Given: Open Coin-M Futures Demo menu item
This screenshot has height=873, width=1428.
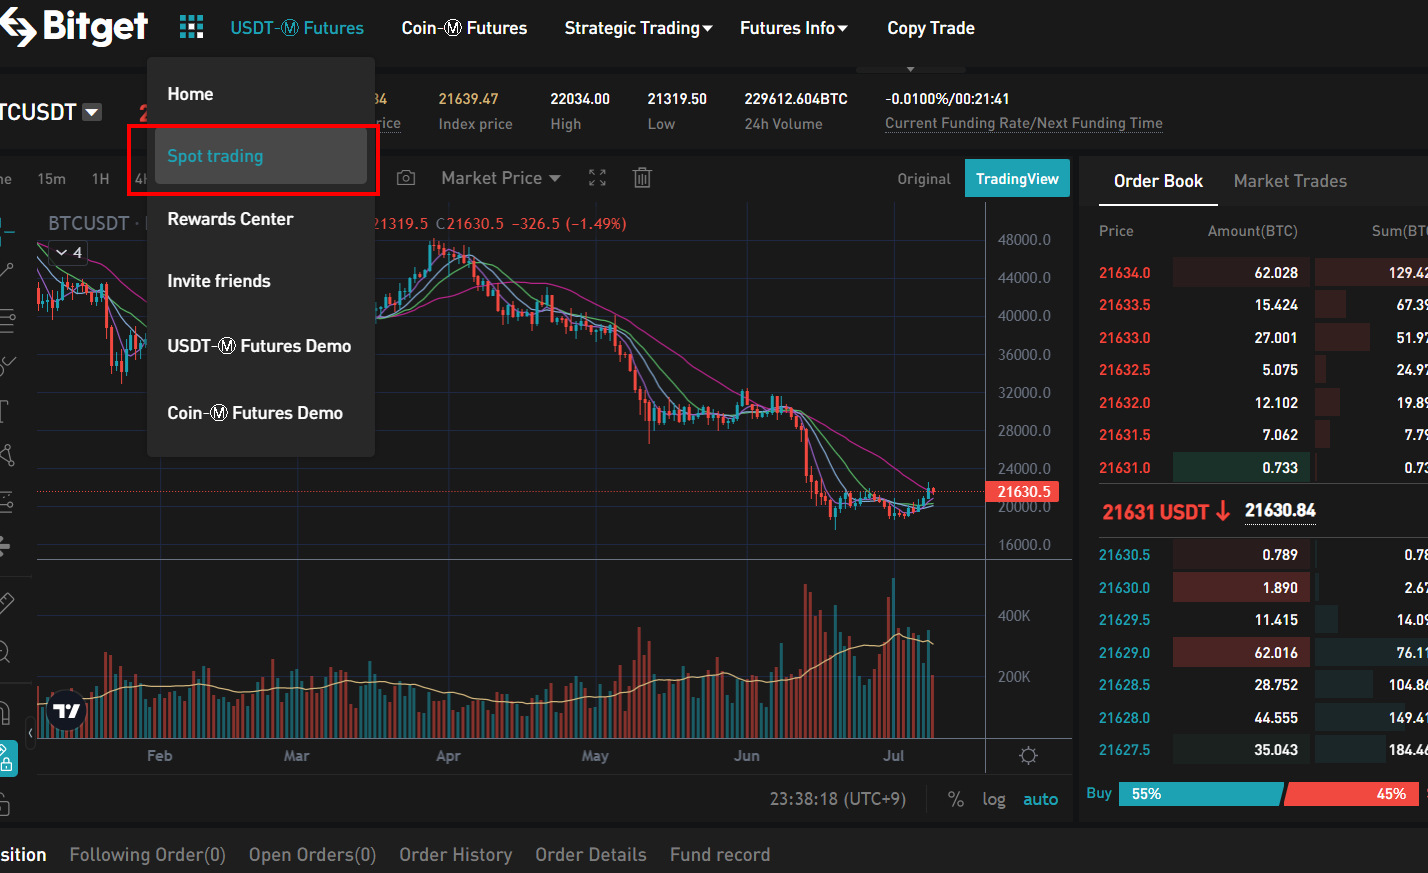Looking at the screenshot, I should coord(255,413).
